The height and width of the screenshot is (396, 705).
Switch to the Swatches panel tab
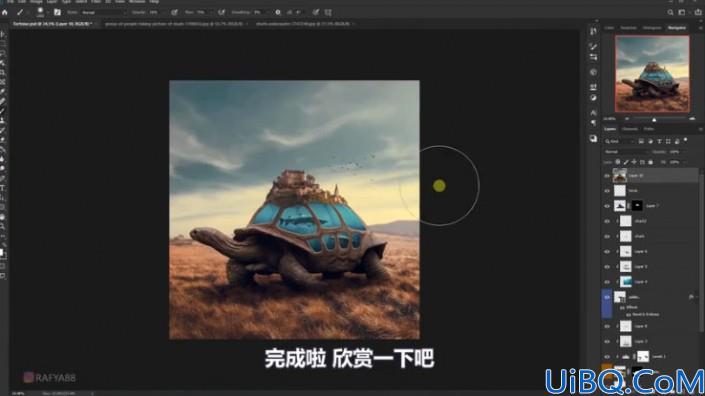coord(629,28)
